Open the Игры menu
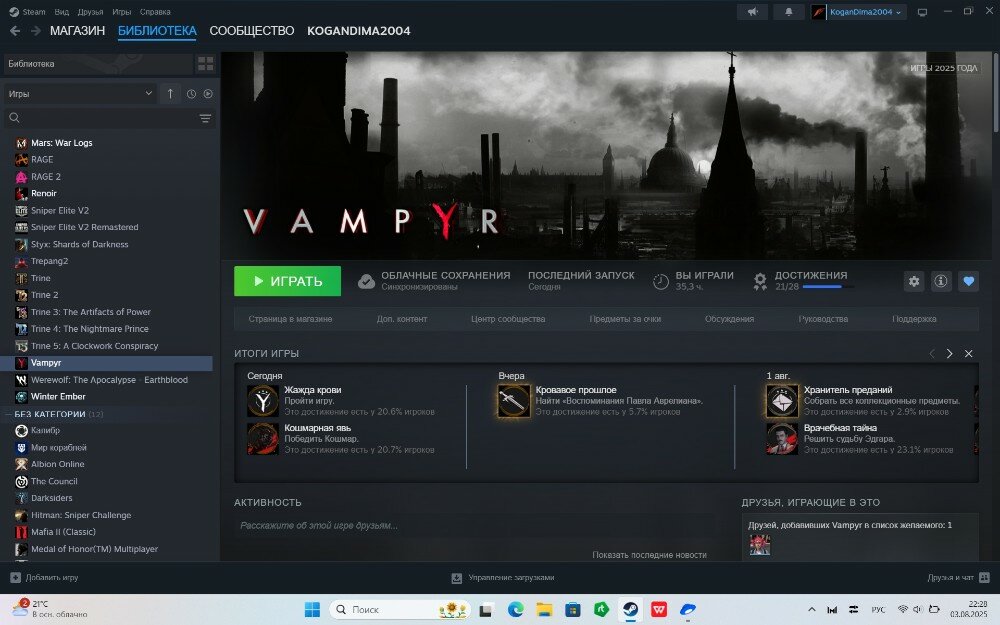Image resolution: width=1000 pixels, height=625 pixels. 121,11
